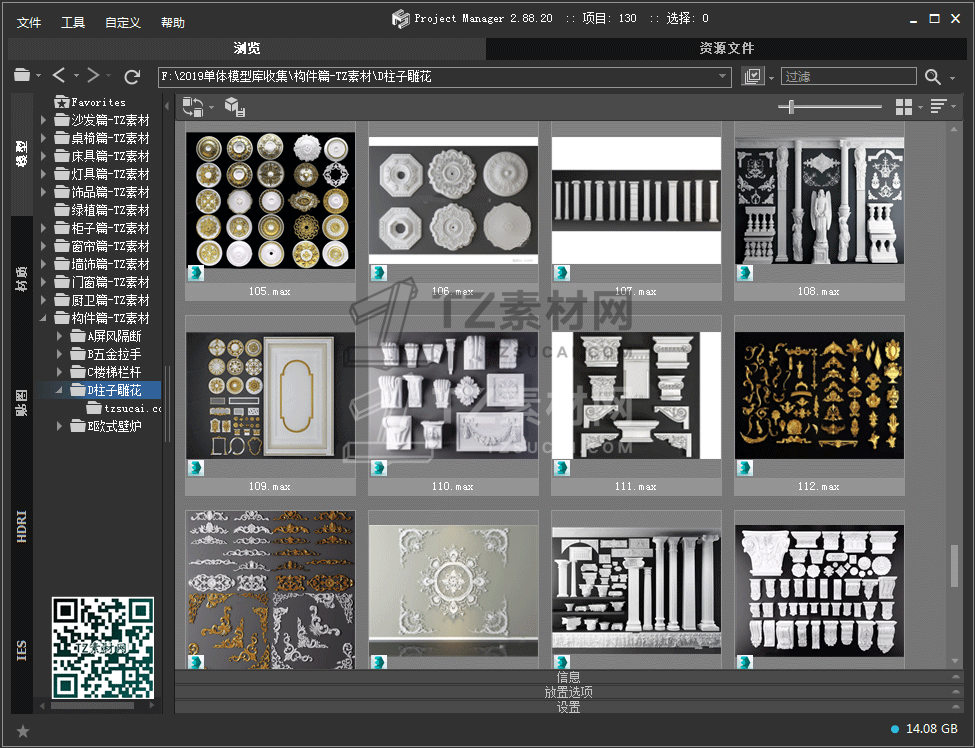Screen dimensions: 975x748
Task: Click the forward navigation arrow icon
Action: coord(93,76)
